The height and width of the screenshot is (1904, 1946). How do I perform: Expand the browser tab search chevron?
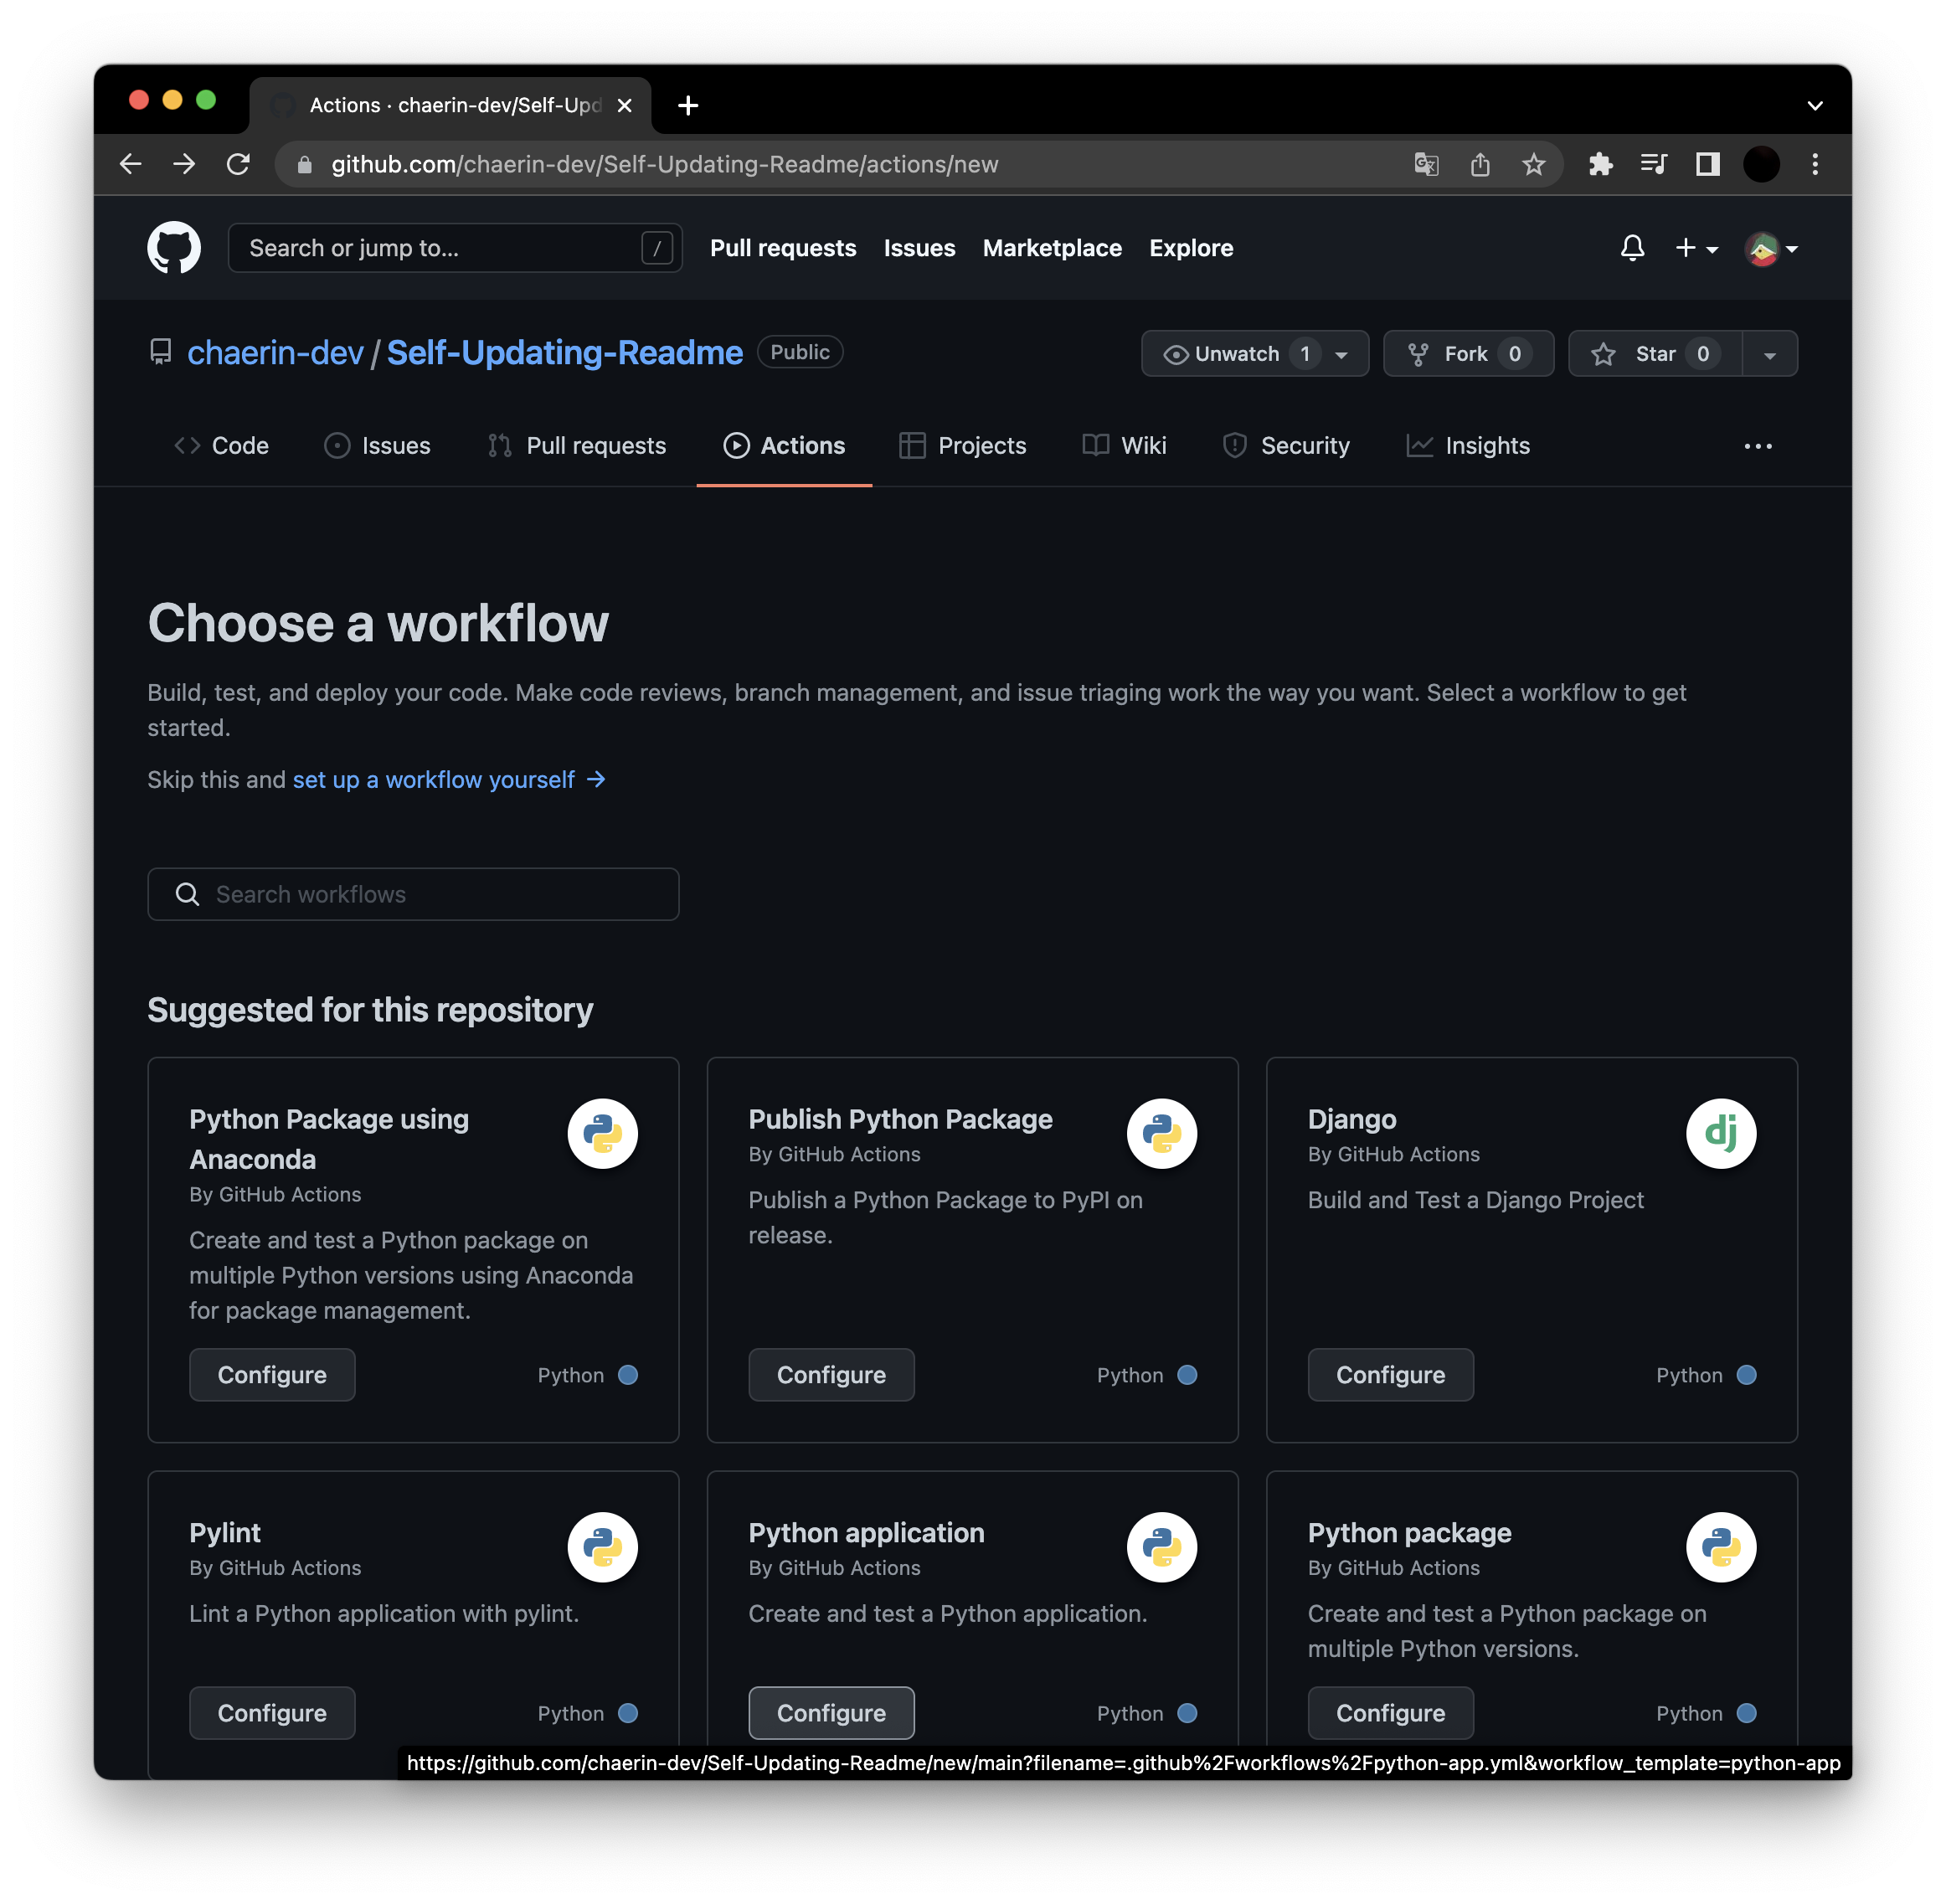(1815, 105)
